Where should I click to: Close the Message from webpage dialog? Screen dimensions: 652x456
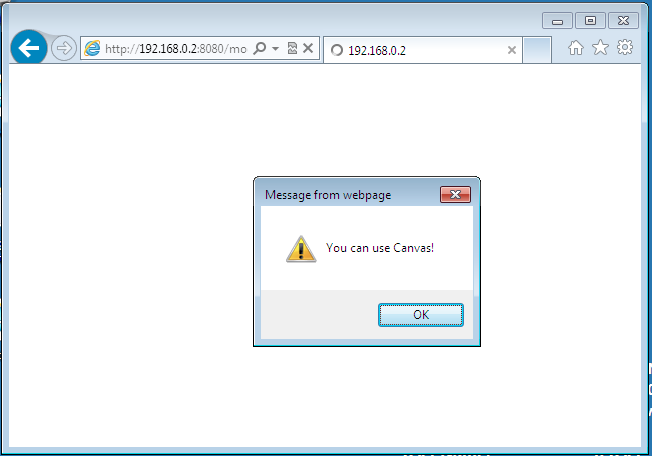(455, 195)
